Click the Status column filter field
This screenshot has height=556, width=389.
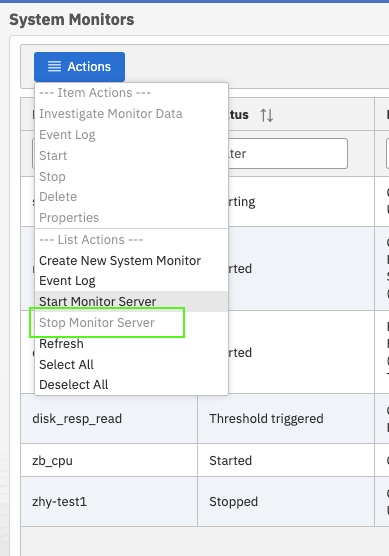[288, 154]
